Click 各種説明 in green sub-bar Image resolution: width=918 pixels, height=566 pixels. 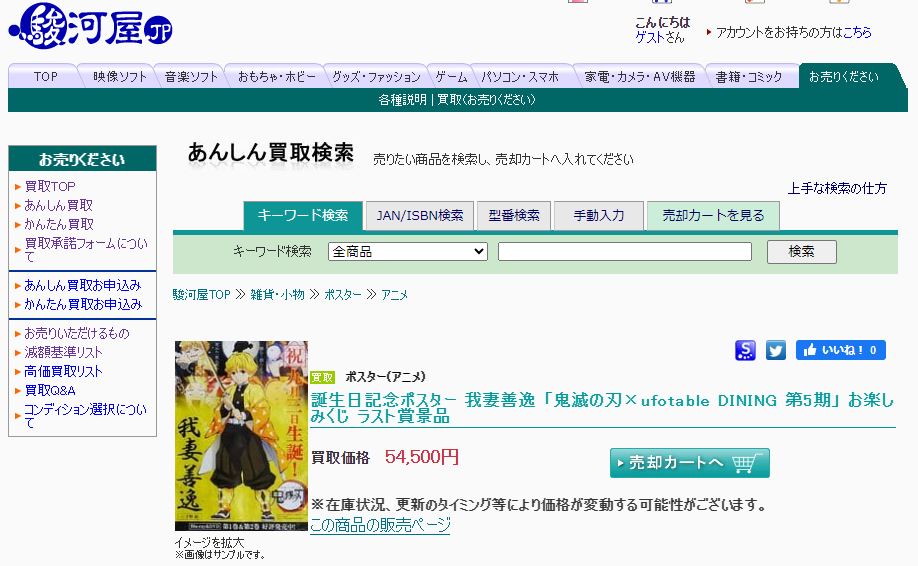click(x=402, y=100)
